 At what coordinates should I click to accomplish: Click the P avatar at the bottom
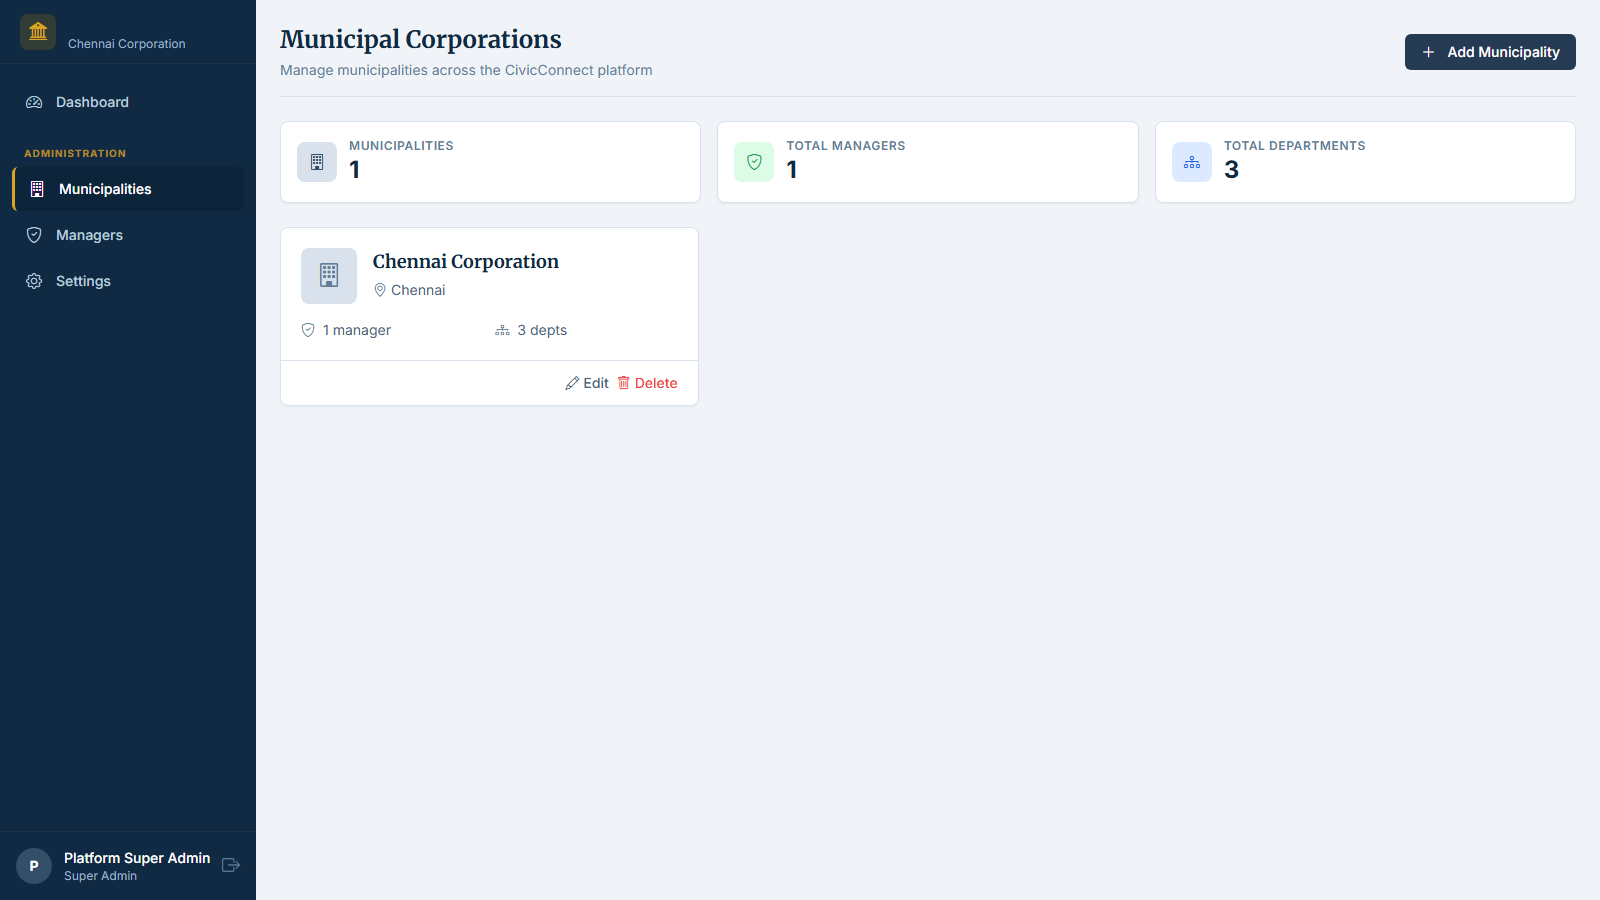point(33,865)
